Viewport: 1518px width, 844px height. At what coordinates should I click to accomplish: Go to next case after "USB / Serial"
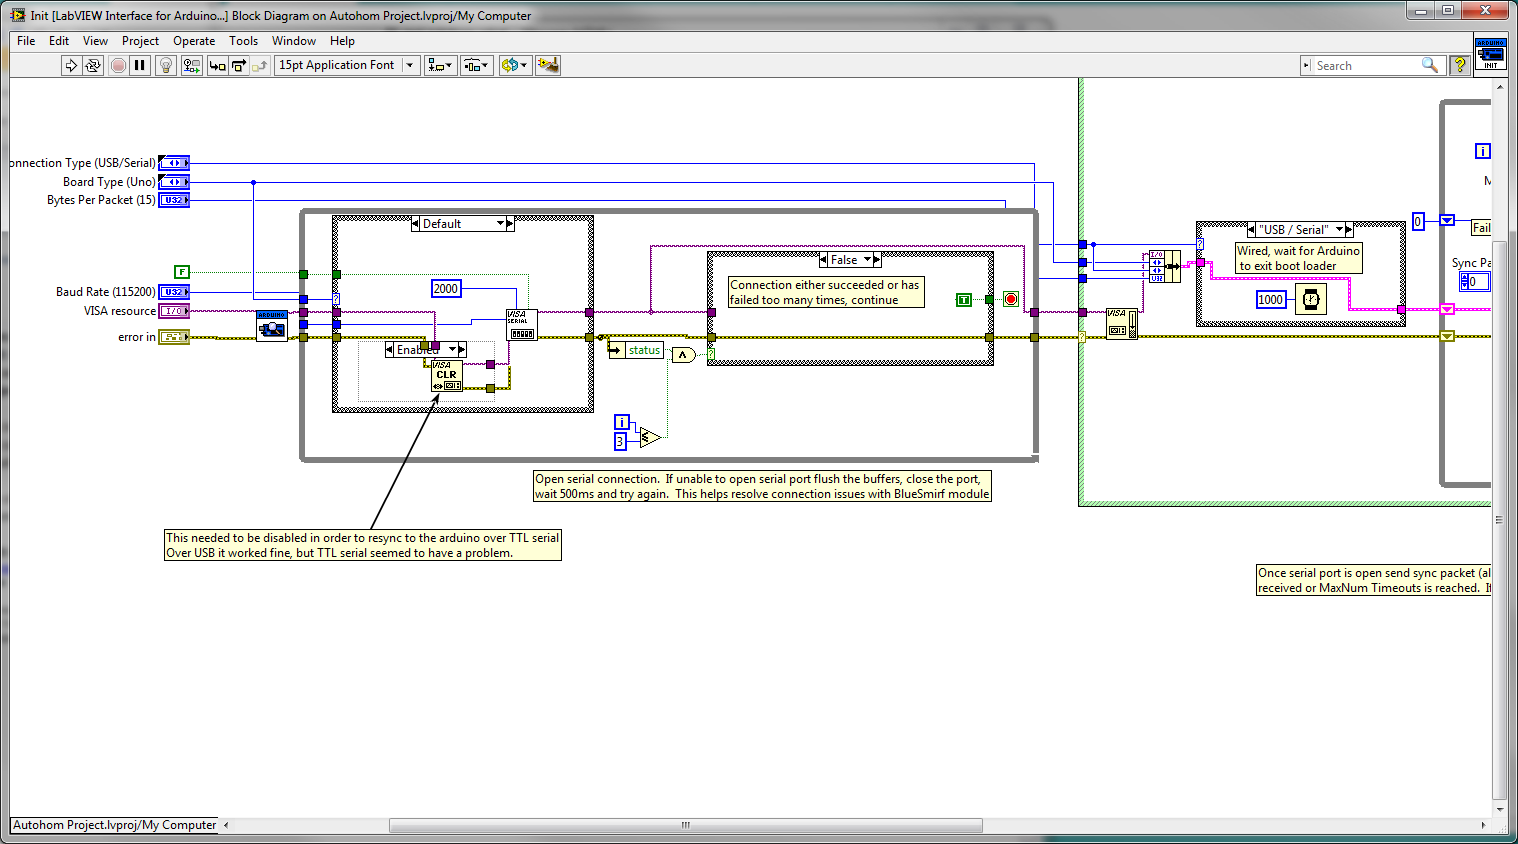click(x=1349, y=229)
